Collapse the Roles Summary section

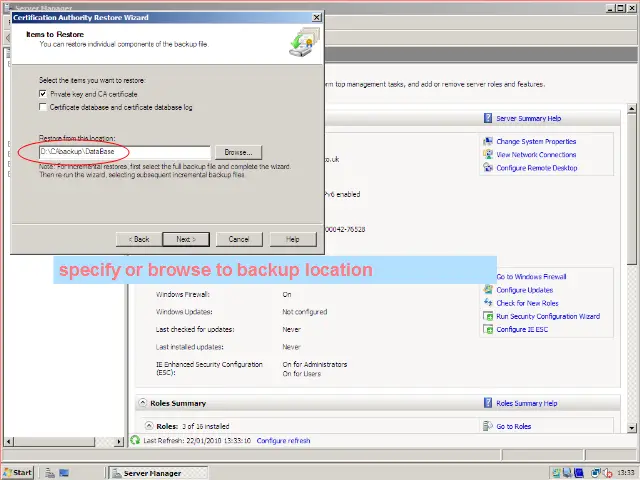coord(142,403)
